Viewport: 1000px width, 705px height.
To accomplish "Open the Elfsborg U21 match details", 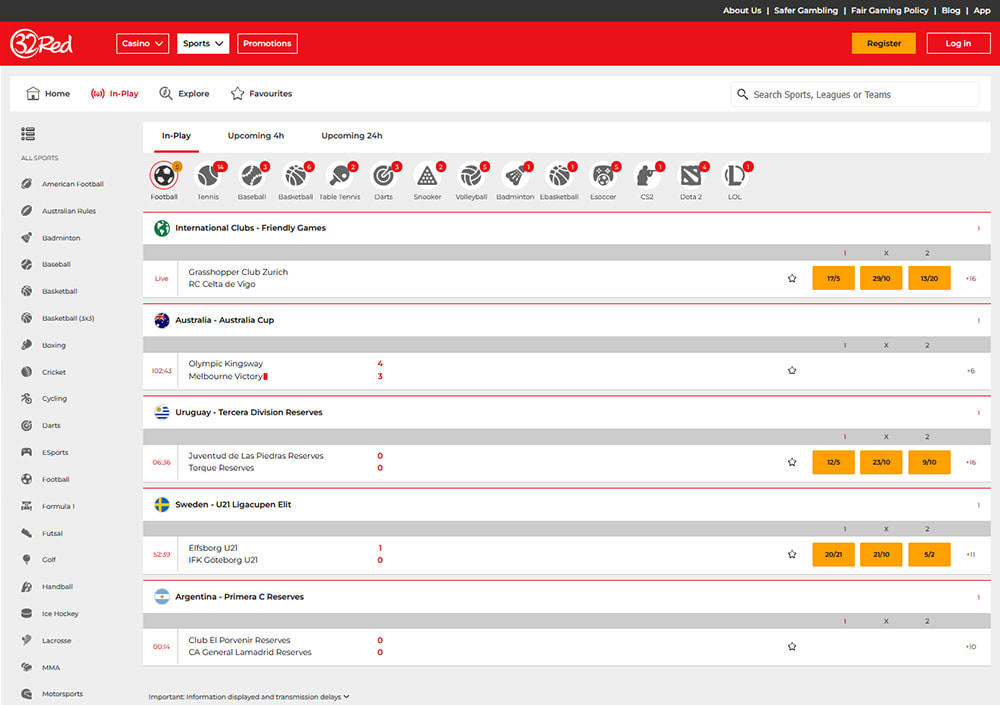I will (x=223, y=554).
